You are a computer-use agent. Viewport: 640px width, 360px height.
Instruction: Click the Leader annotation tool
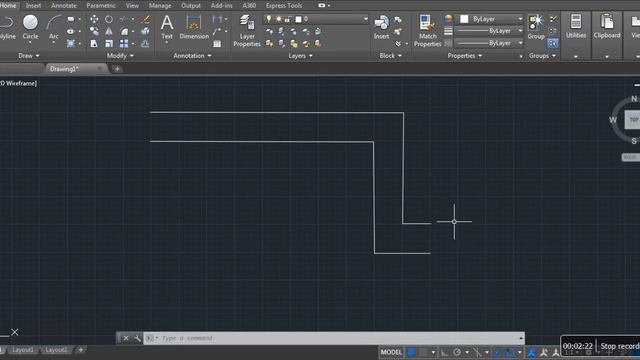pyautogui.click(x=217, y=31)
